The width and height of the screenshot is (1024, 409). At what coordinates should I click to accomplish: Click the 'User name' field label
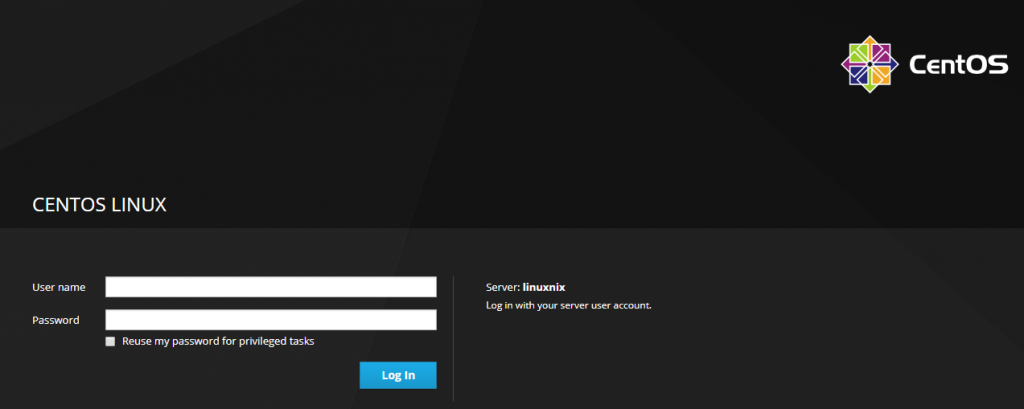(58, 287)
